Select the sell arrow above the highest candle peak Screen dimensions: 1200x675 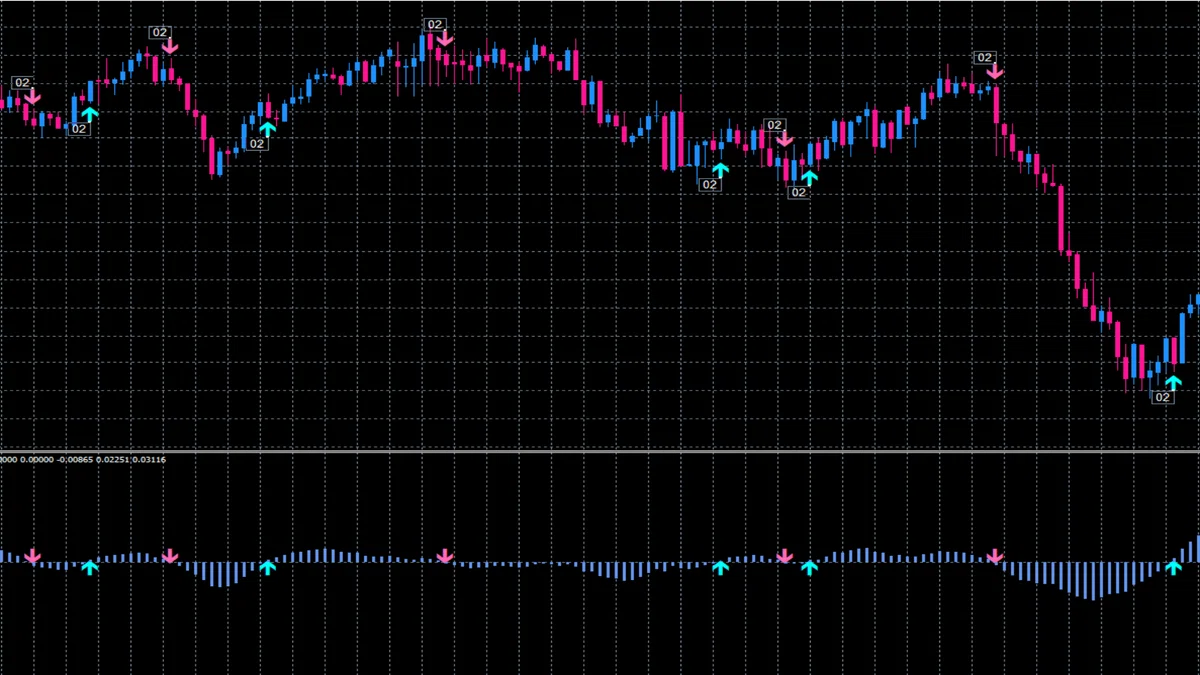tap(445, 38)
